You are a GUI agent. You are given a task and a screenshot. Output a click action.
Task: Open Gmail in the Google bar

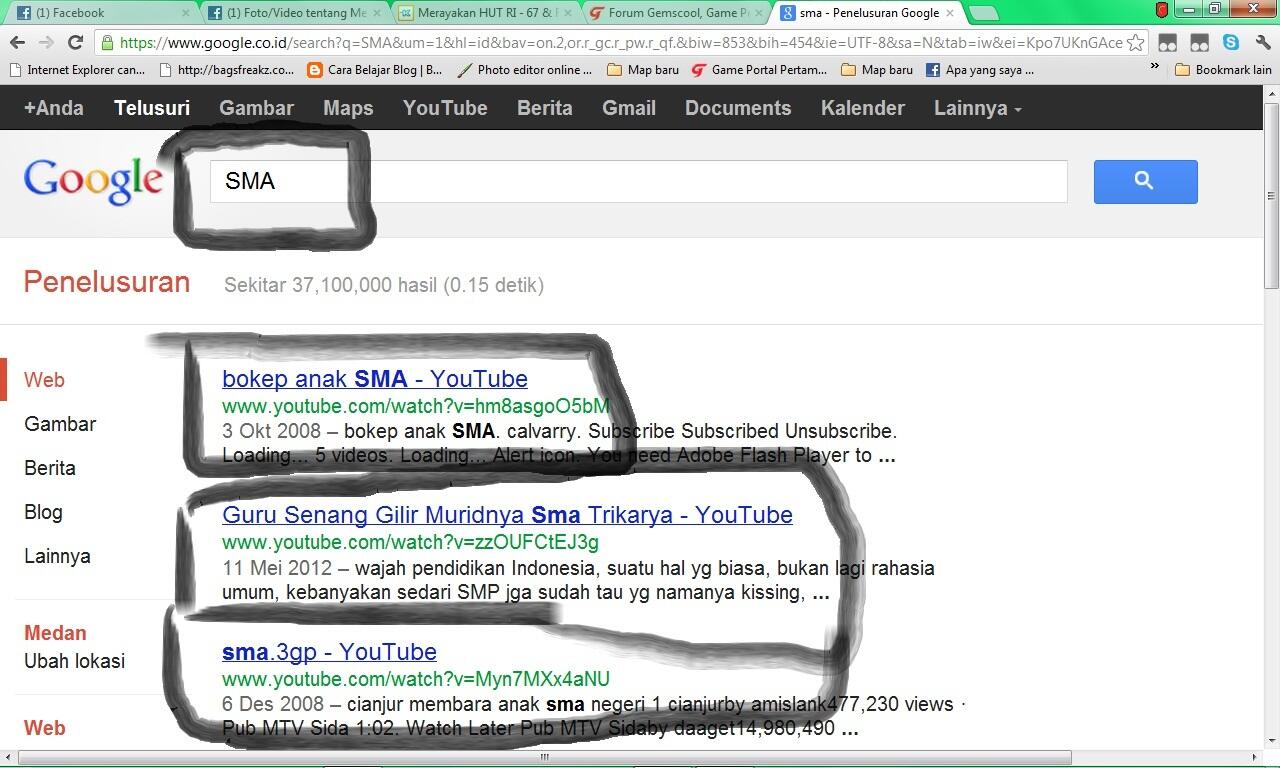pos(629,108)
